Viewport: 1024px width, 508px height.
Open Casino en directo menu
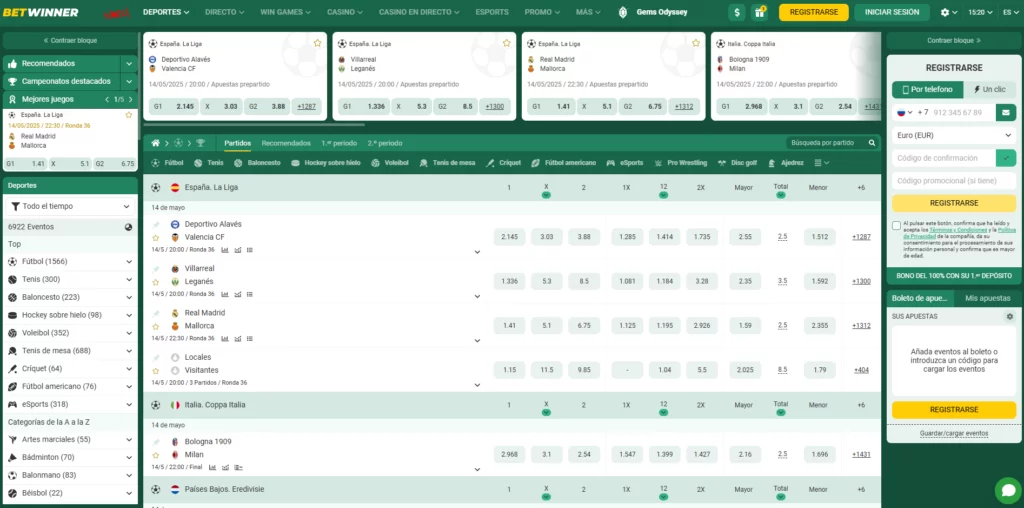click(419, 12)
